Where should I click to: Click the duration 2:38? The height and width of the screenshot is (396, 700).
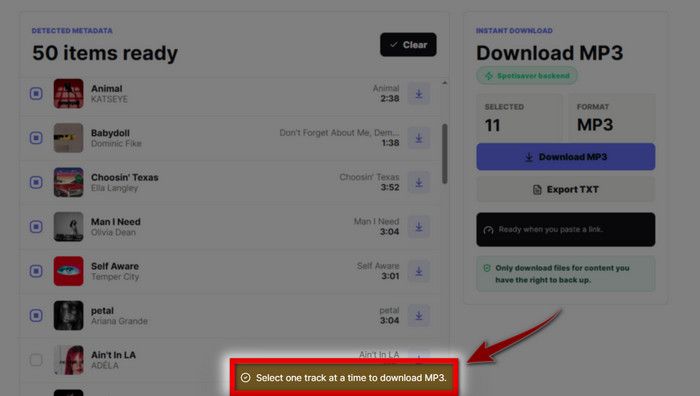[390, 99]
